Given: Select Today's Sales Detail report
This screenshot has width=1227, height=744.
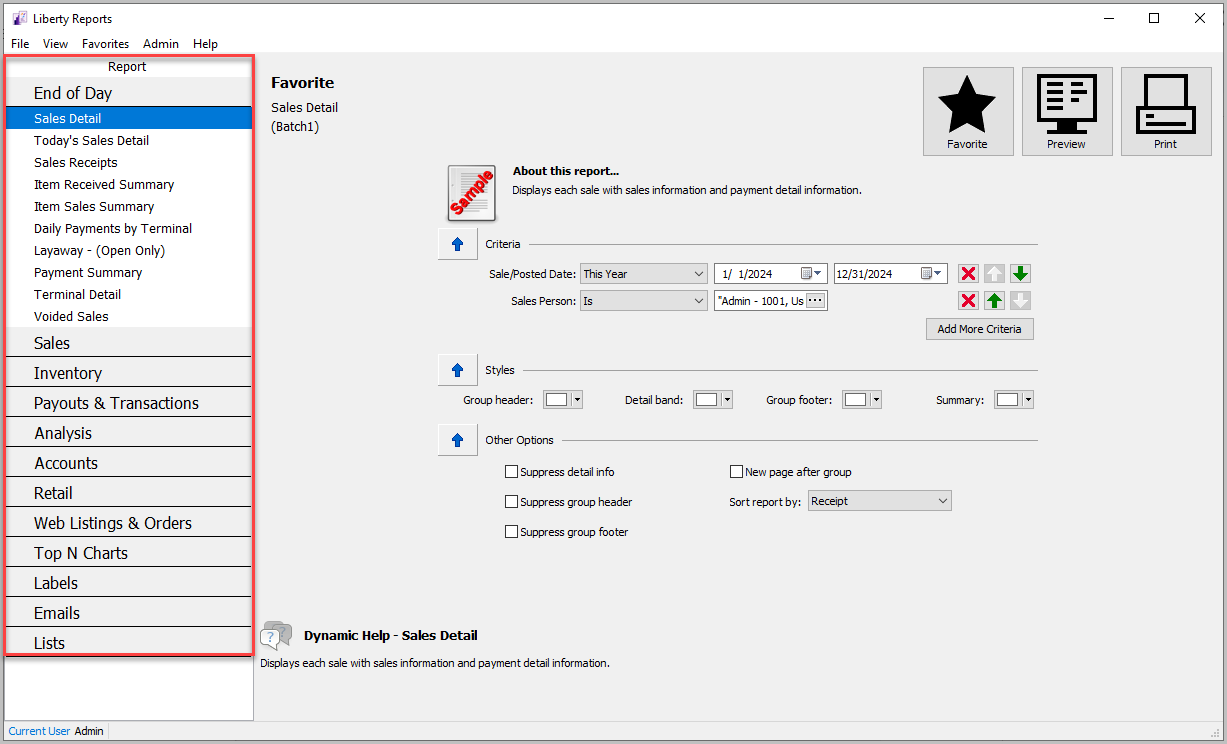Looking at the screenshot, I should pyautogui.click(x=128, y=140).
